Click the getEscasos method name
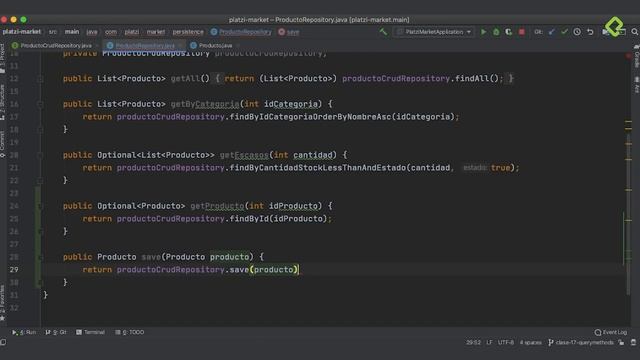Screen dimensions: 640x360 tap(244, 155)
